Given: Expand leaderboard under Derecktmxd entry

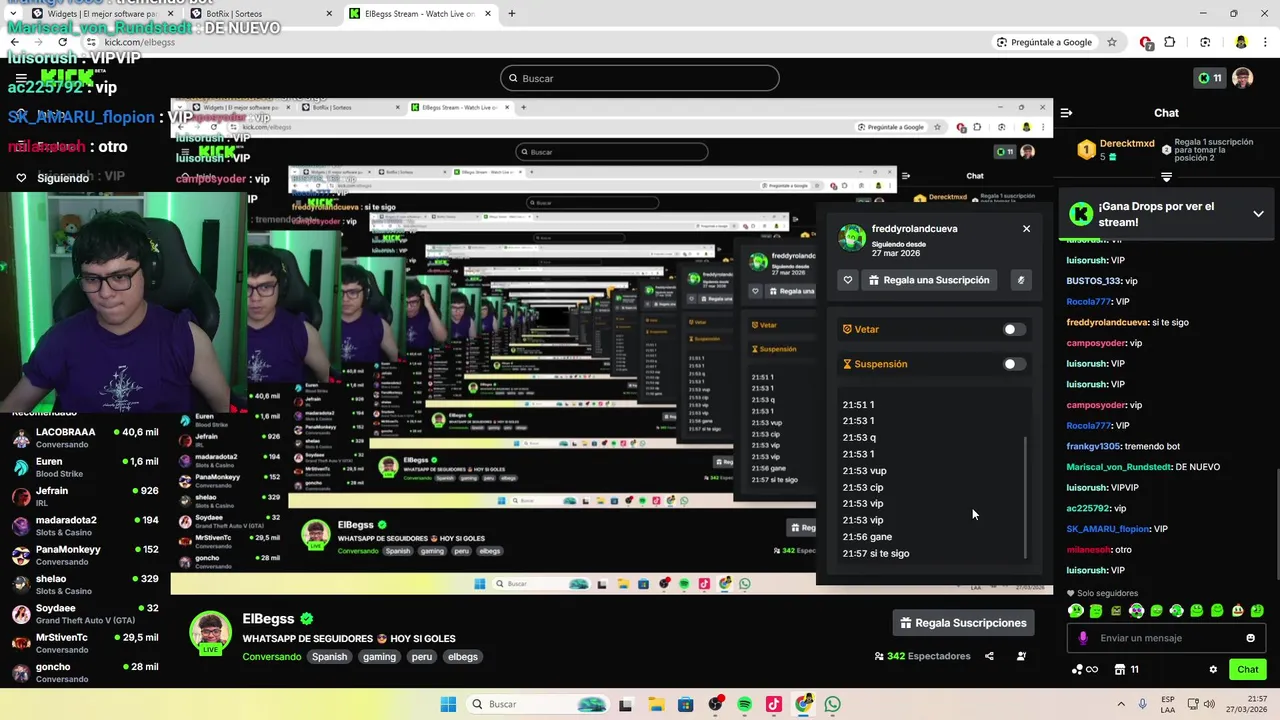Looking at the screenshot, I should (x=1166, y=177).
